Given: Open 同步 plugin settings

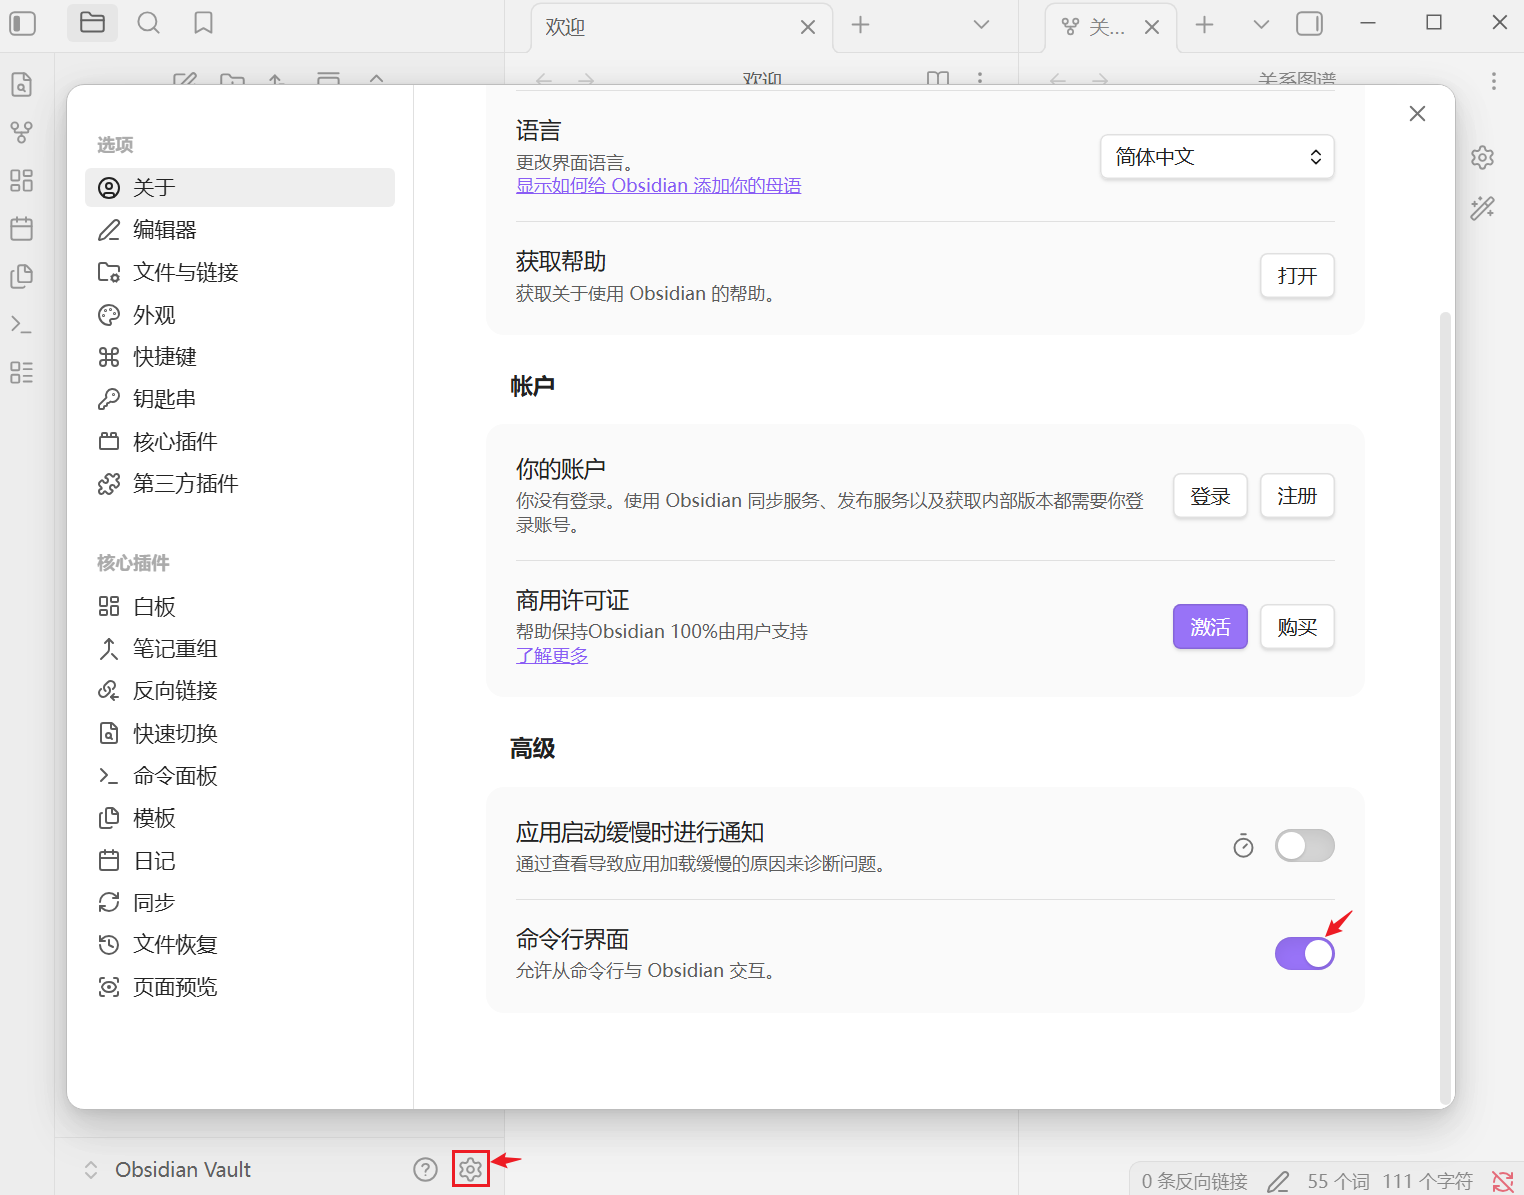Looking at the screenshot, I should pos(240,903).
